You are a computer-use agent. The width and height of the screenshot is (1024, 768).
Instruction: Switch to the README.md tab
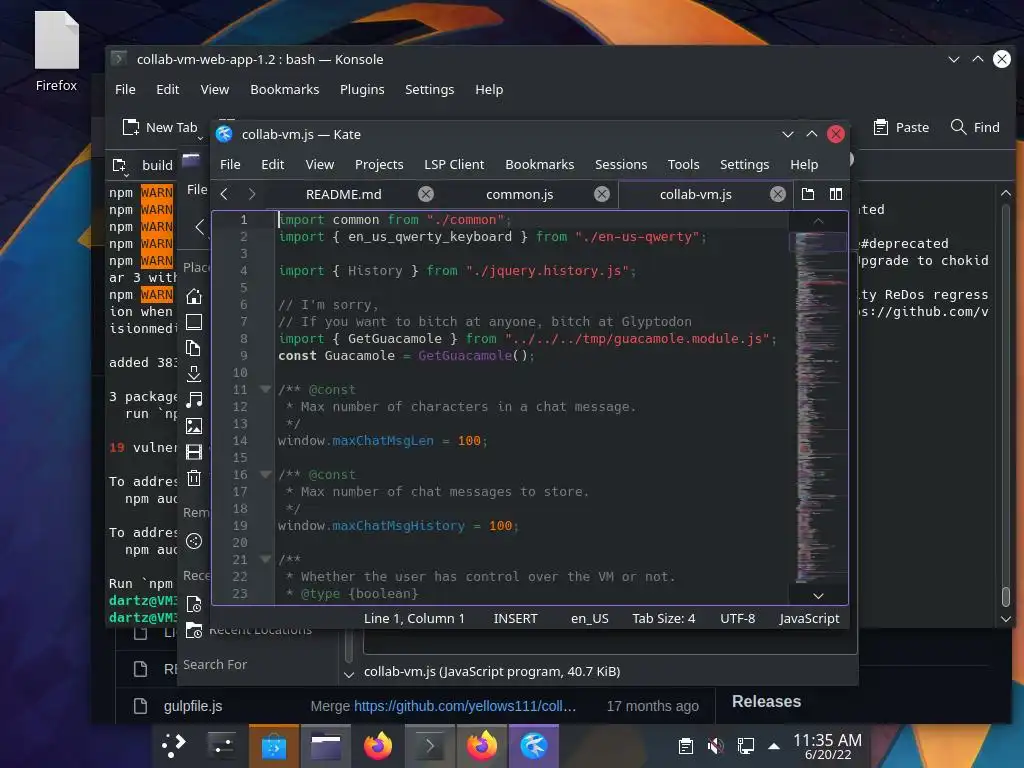coord(344,194)
